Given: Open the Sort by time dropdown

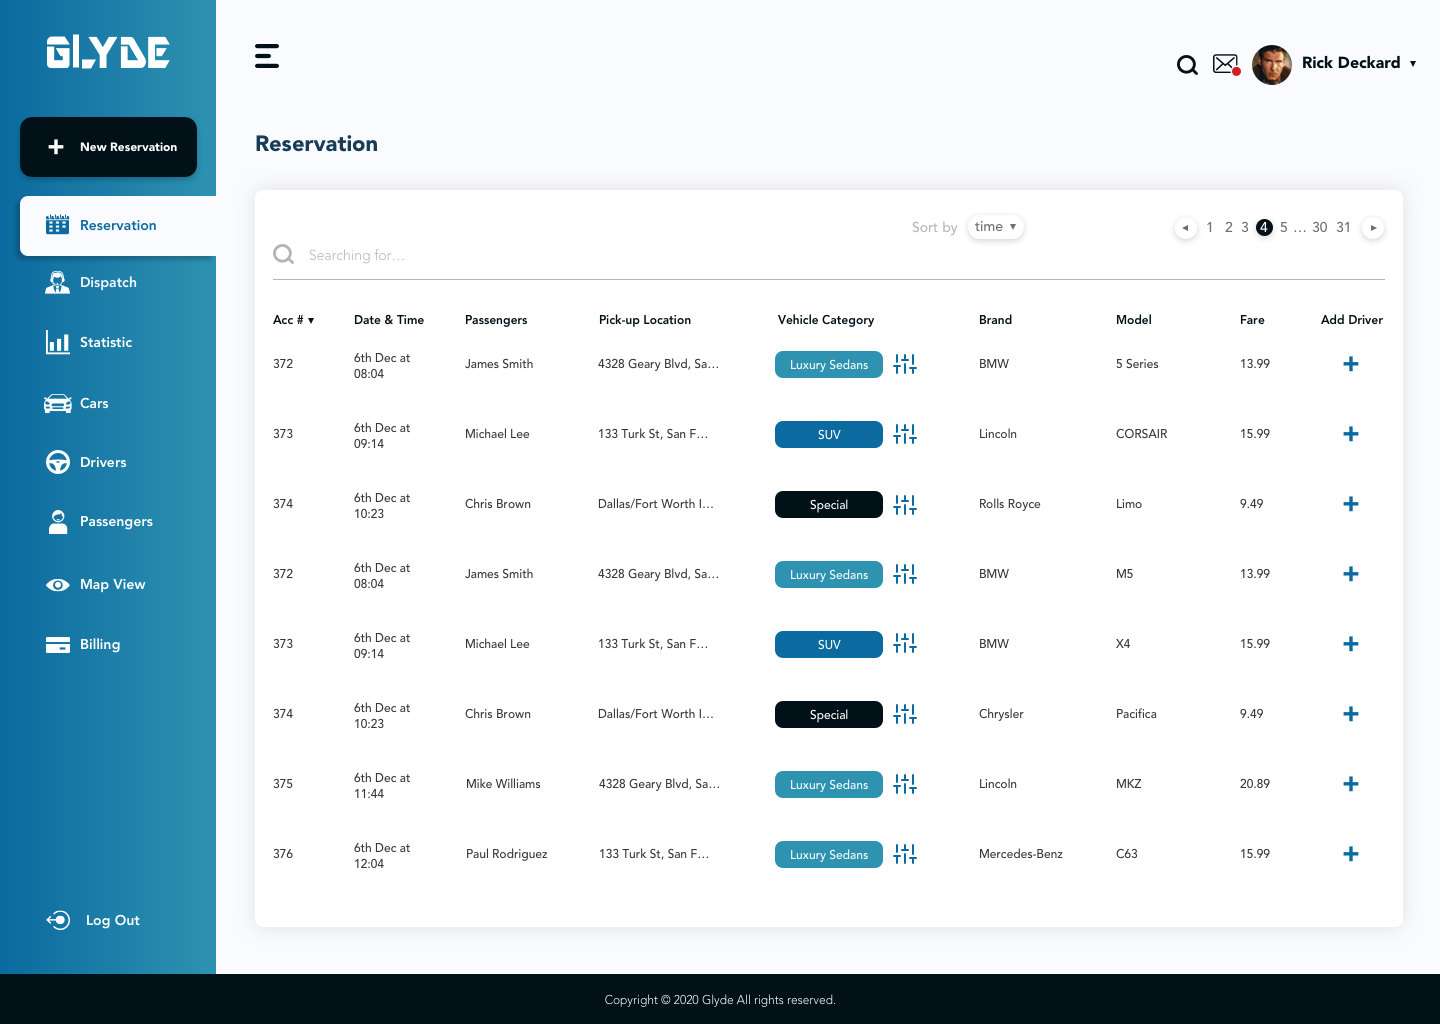Looking at the screenshot, I should 995,227.
